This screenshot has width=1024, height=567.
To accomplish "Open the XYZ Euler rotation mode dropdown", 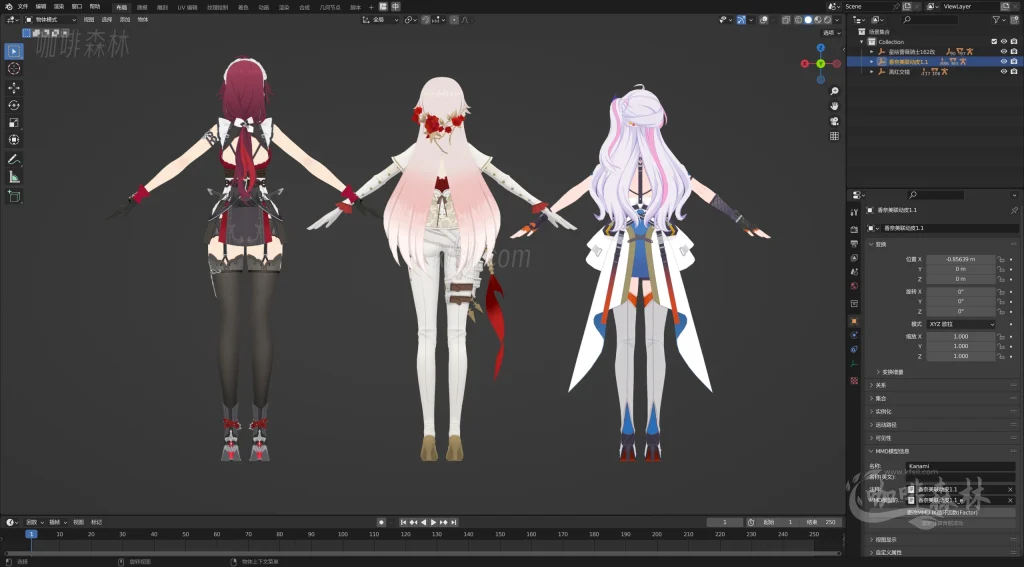I will click(x=961, y=324).
